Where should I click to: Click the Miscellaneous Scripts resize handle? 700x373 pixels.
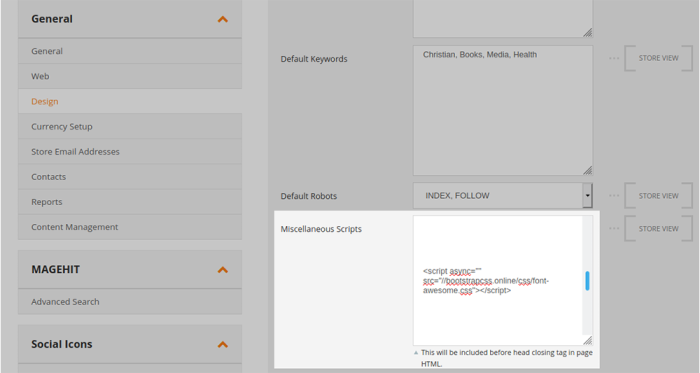click(x=588, y=340)
